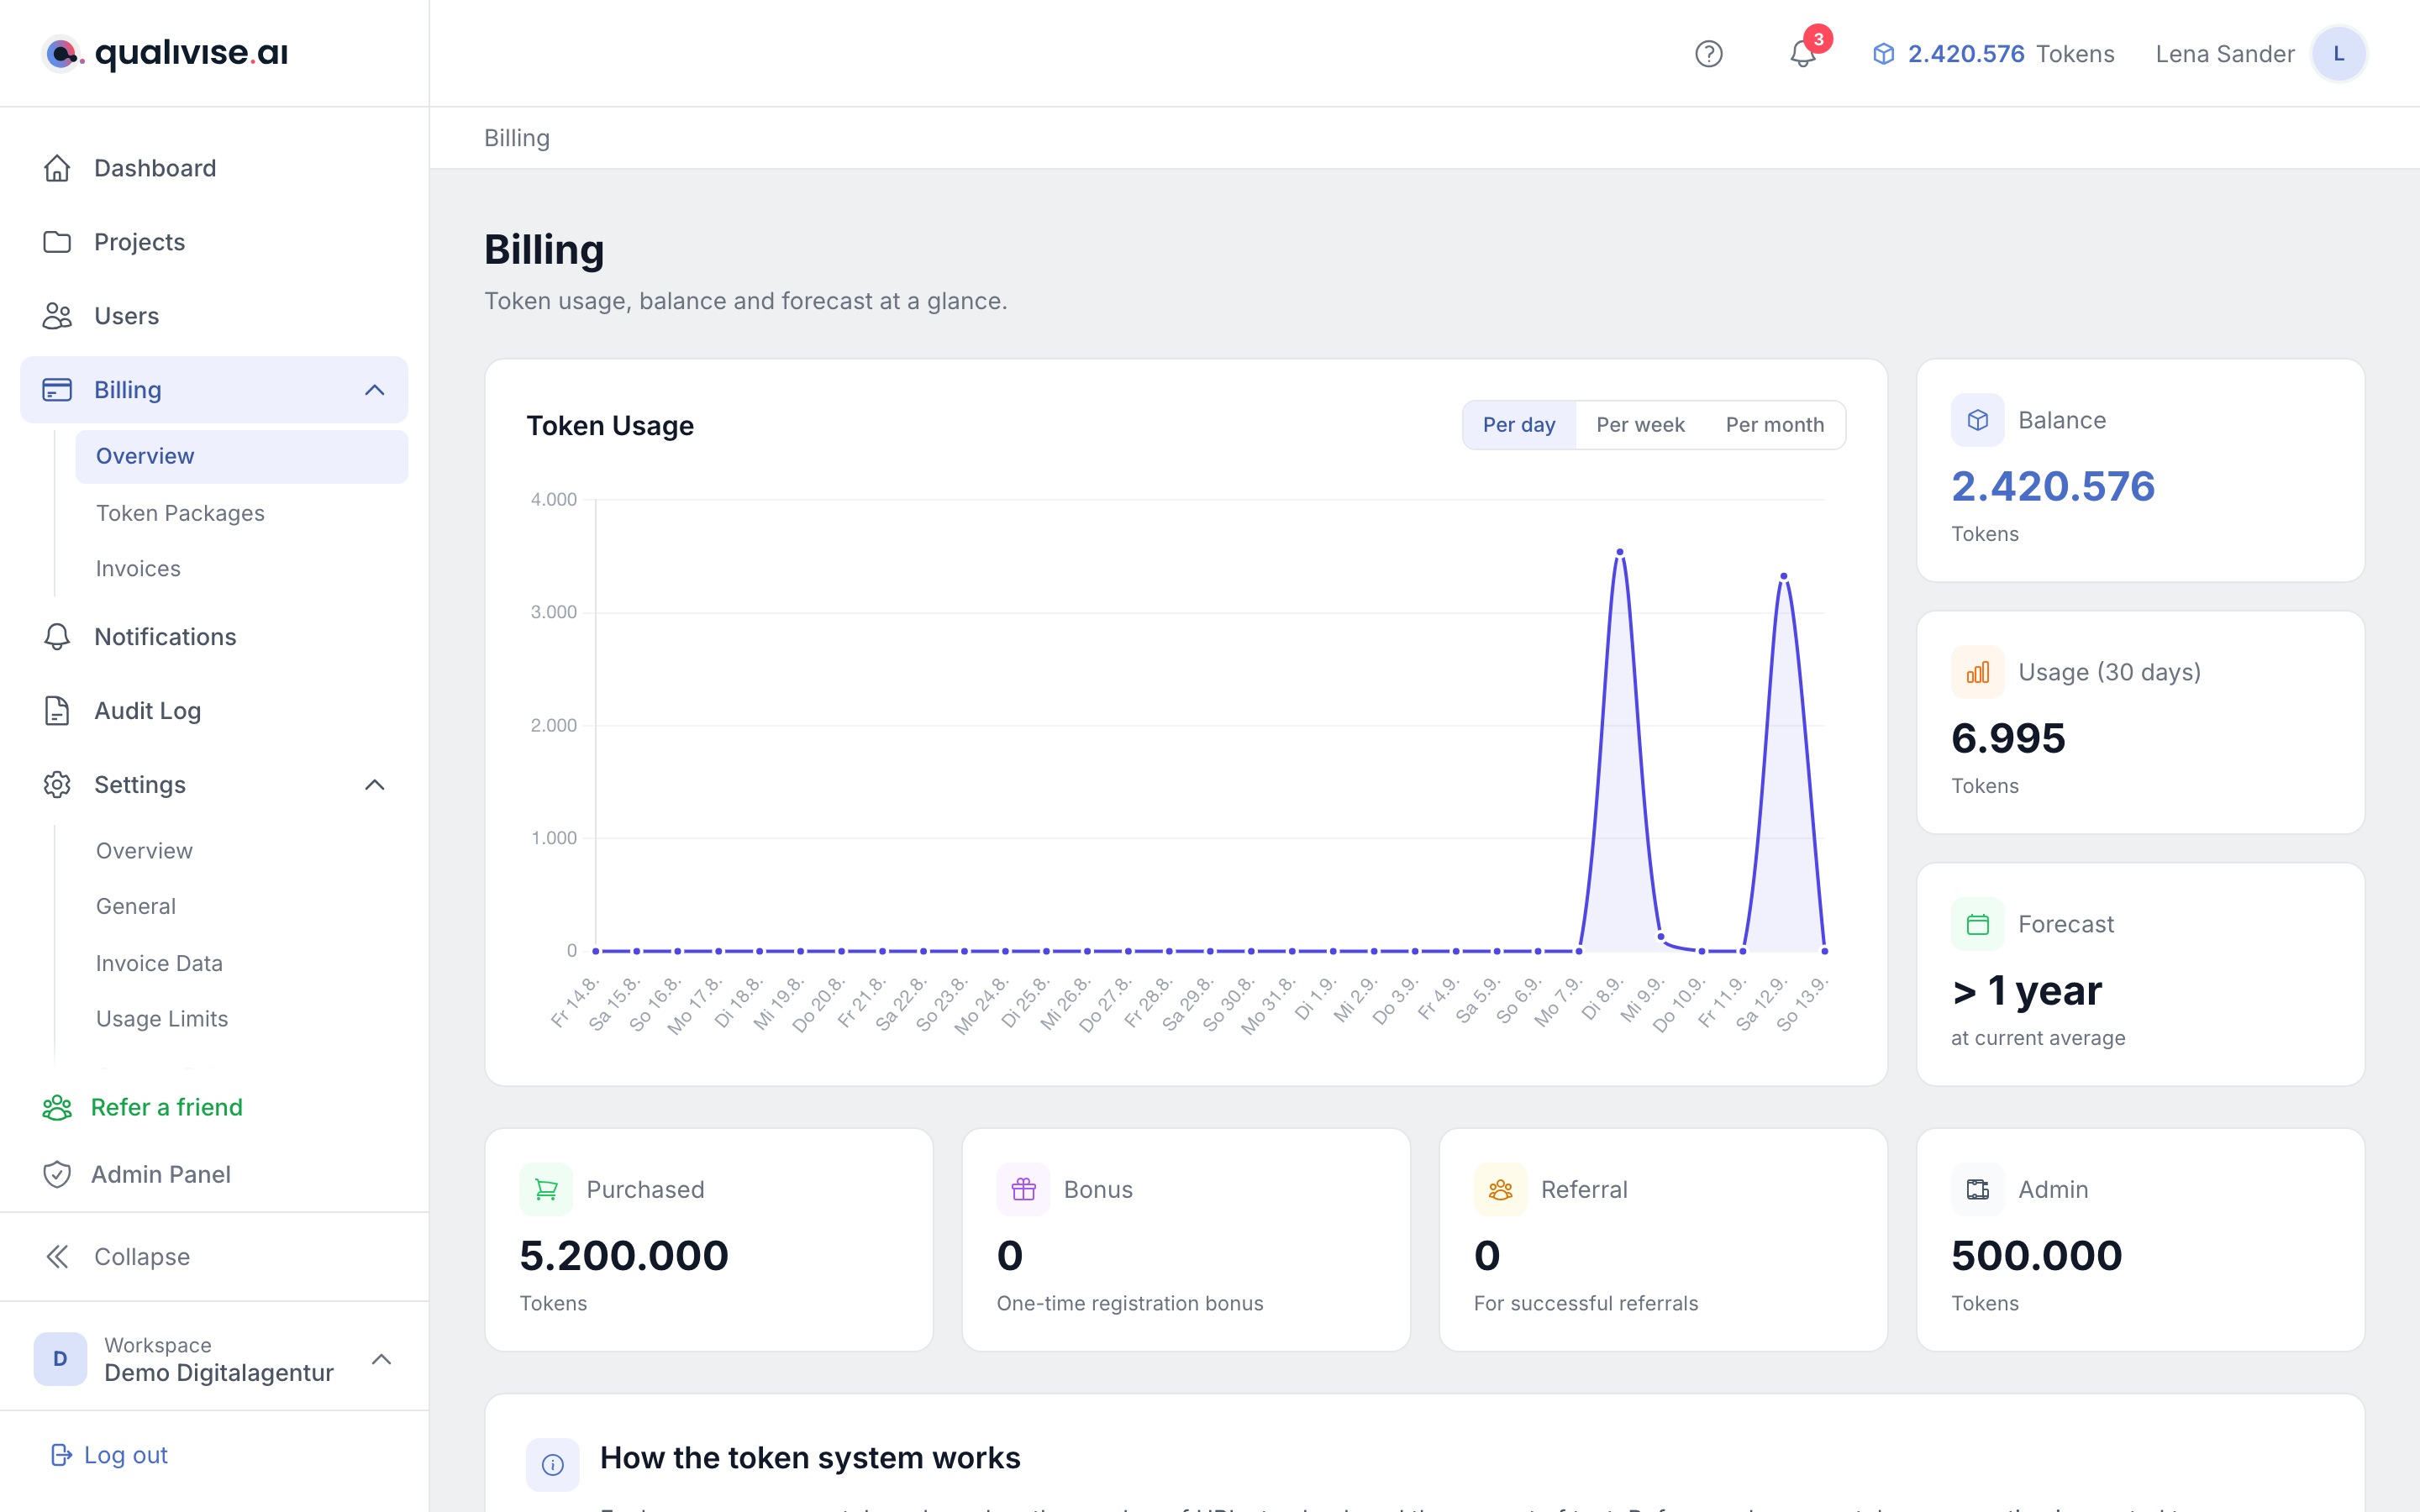Image resolution: width=2420 pixels, height=1512 pixels.
Task: Open the help question mark icon
Action: point(1709,54)
